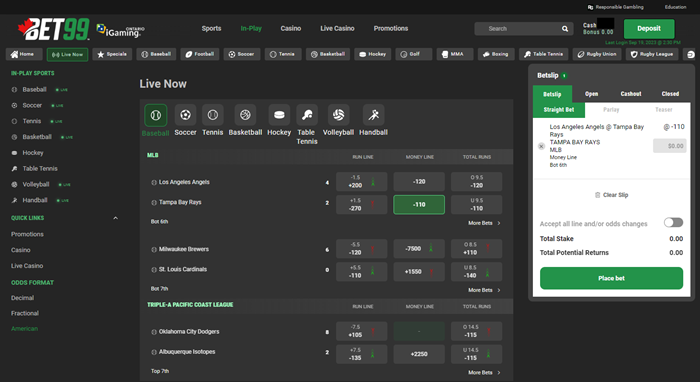
Task: Open Promotions in Quick Links
Action: 27,234
